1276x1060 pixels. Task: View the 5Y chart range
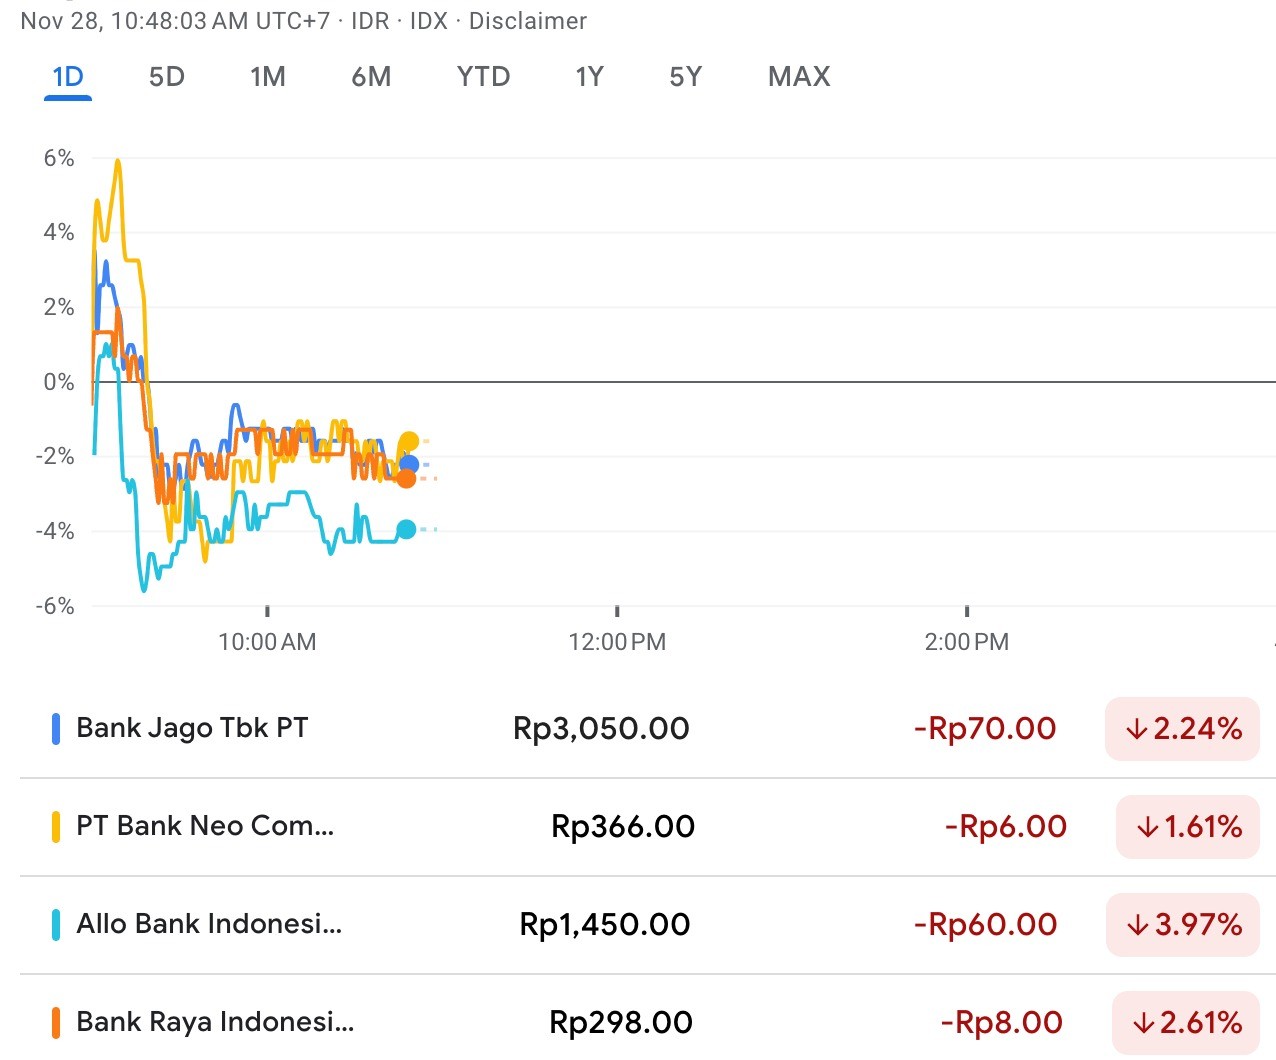point(686,77)
